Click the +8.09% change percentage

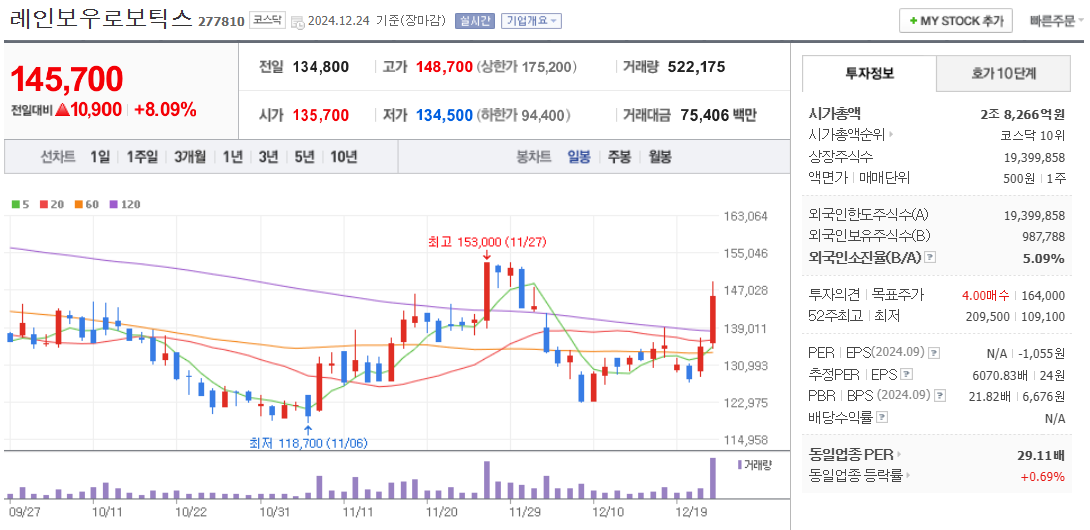click(x=165, y=109)
